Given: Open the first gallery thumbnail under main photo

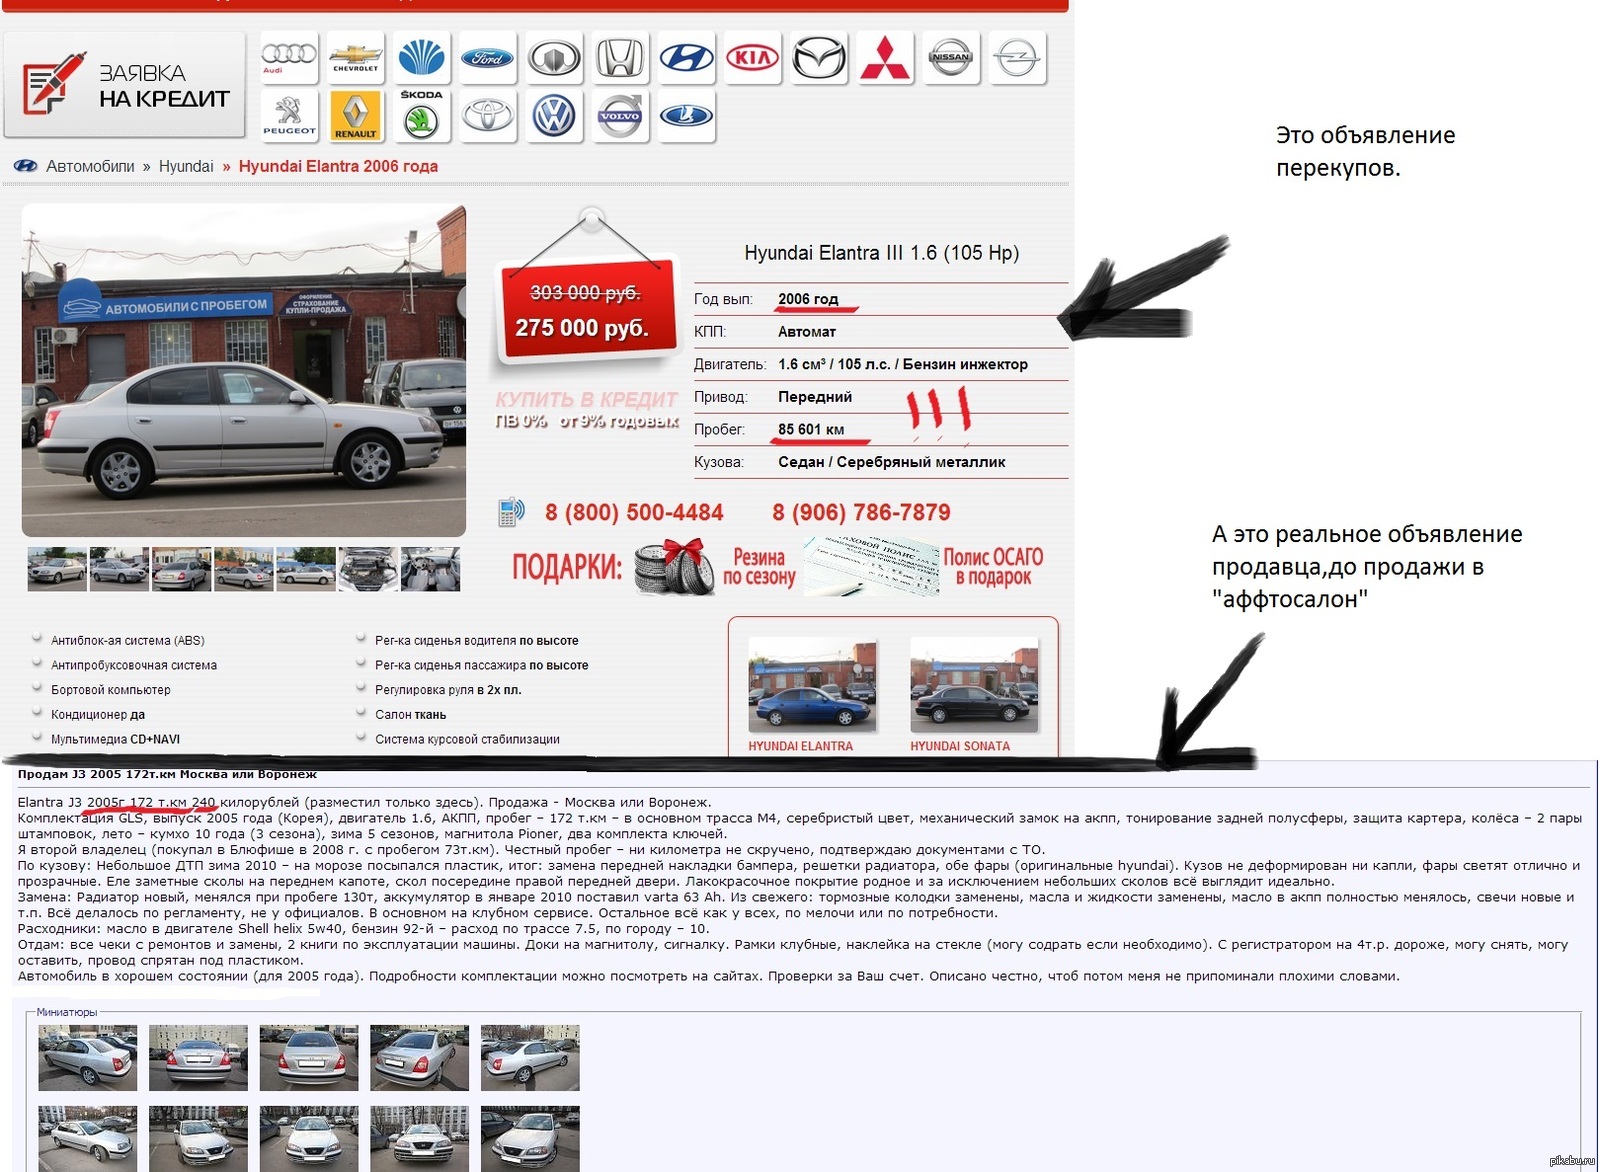Looking at the screenshot, I should point(57,569).
